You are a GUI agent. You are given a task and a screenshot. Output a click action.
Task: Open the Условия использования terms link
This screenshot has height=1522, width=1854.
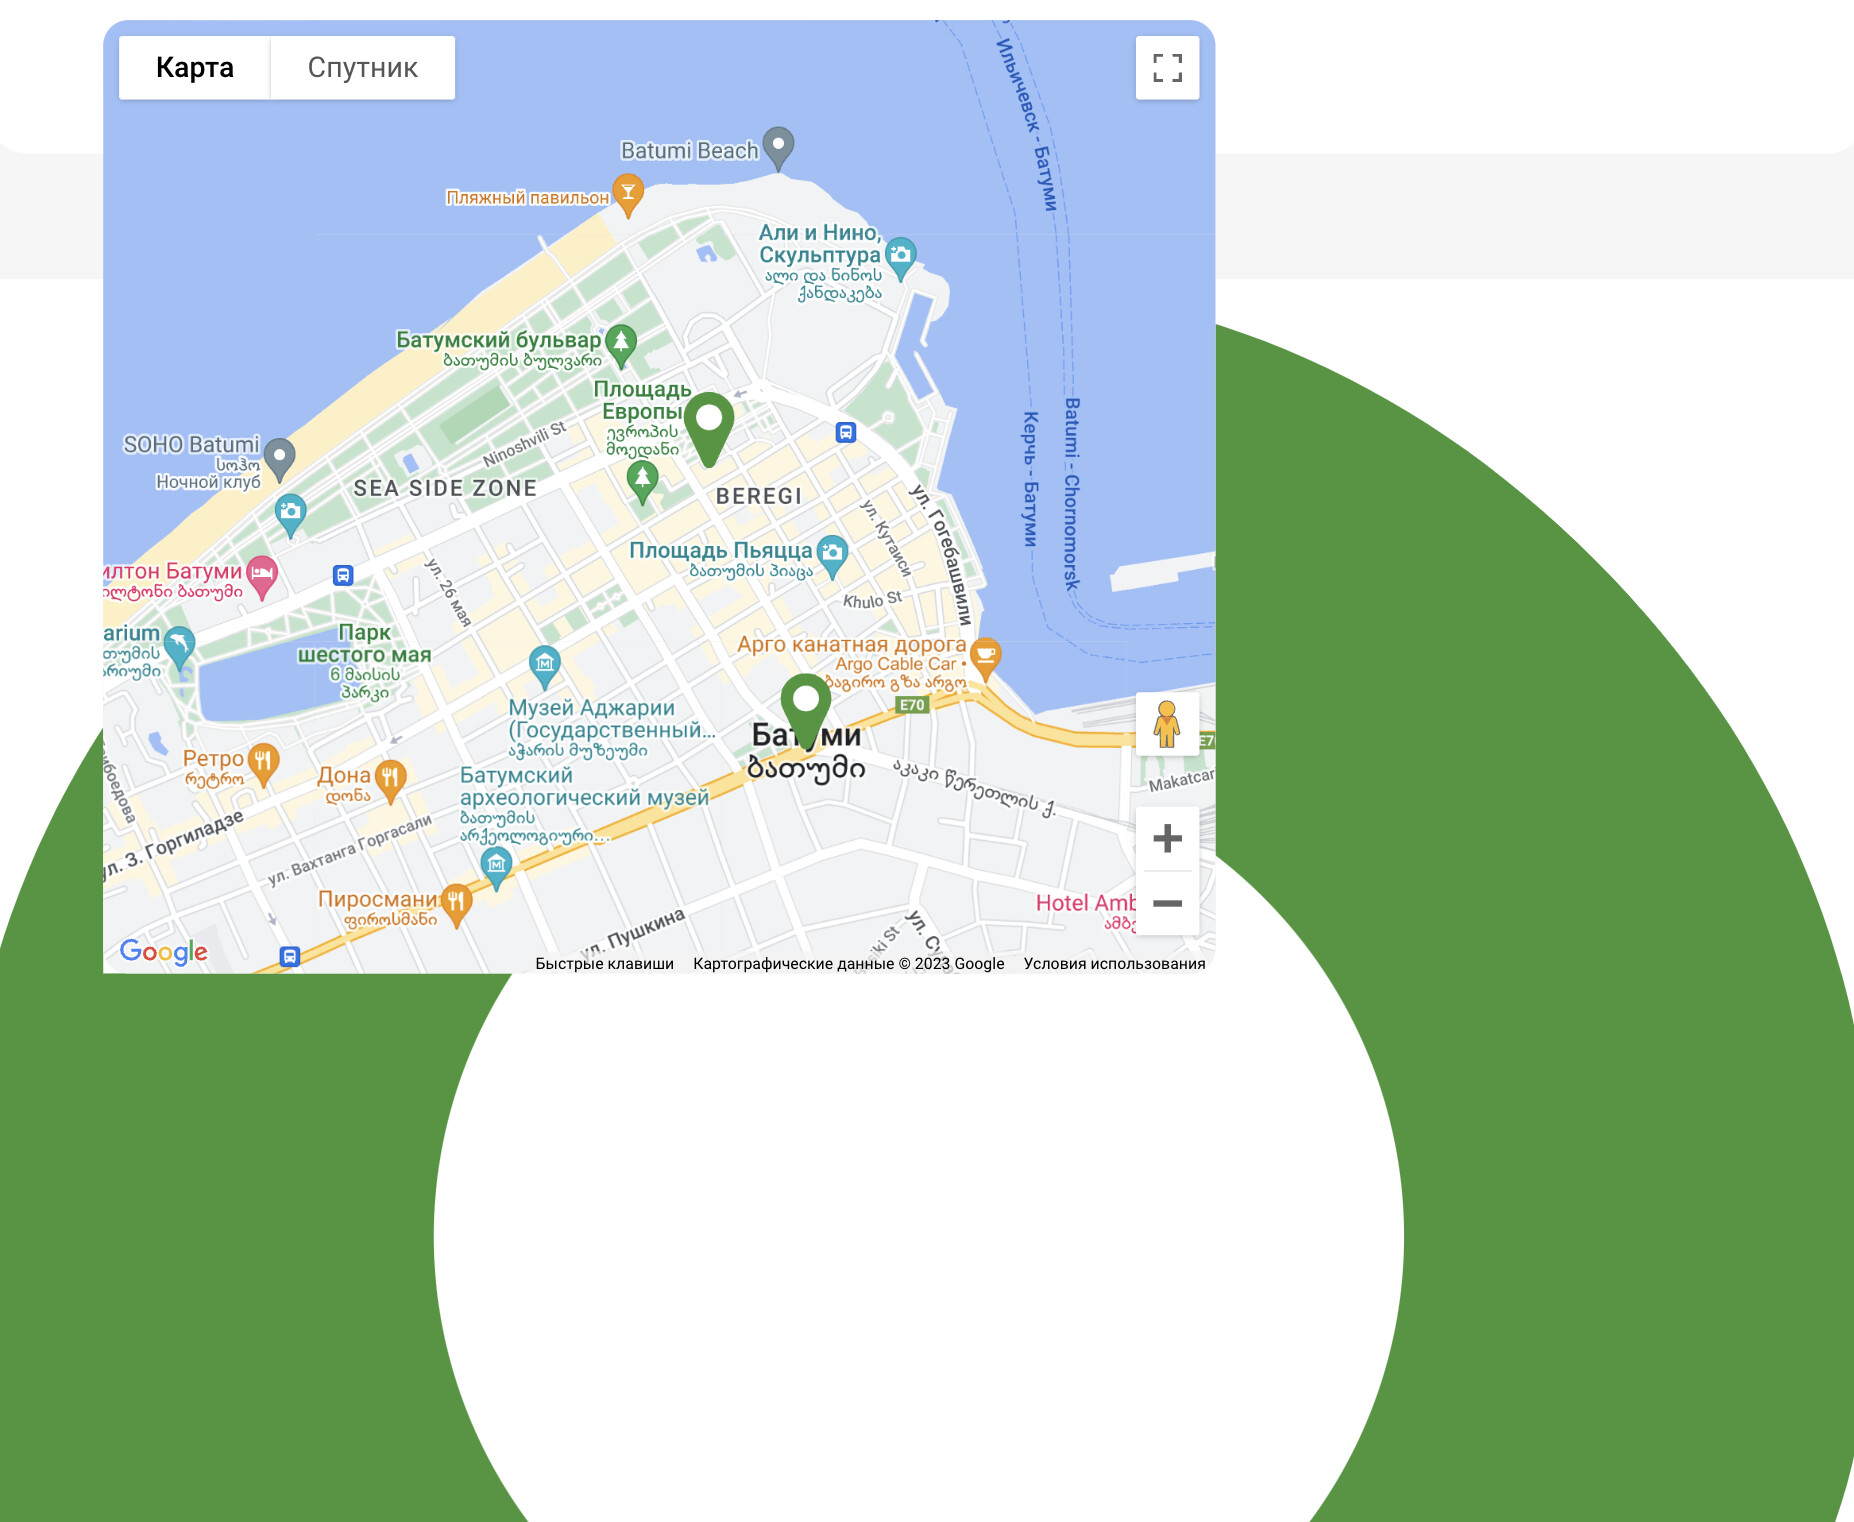1114,964
